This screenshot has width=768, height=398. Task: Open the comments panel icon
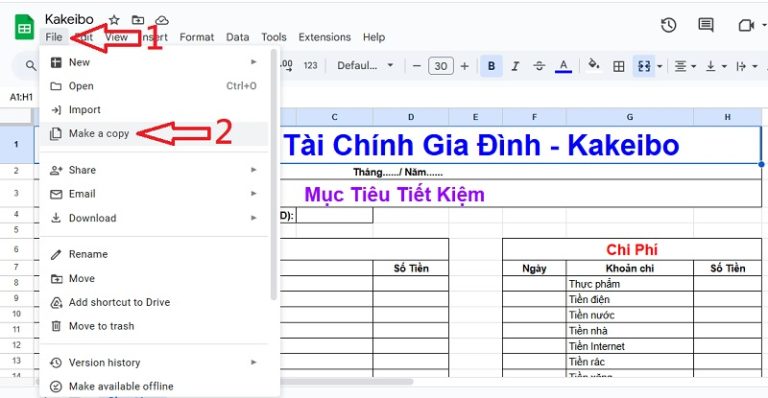706,25
